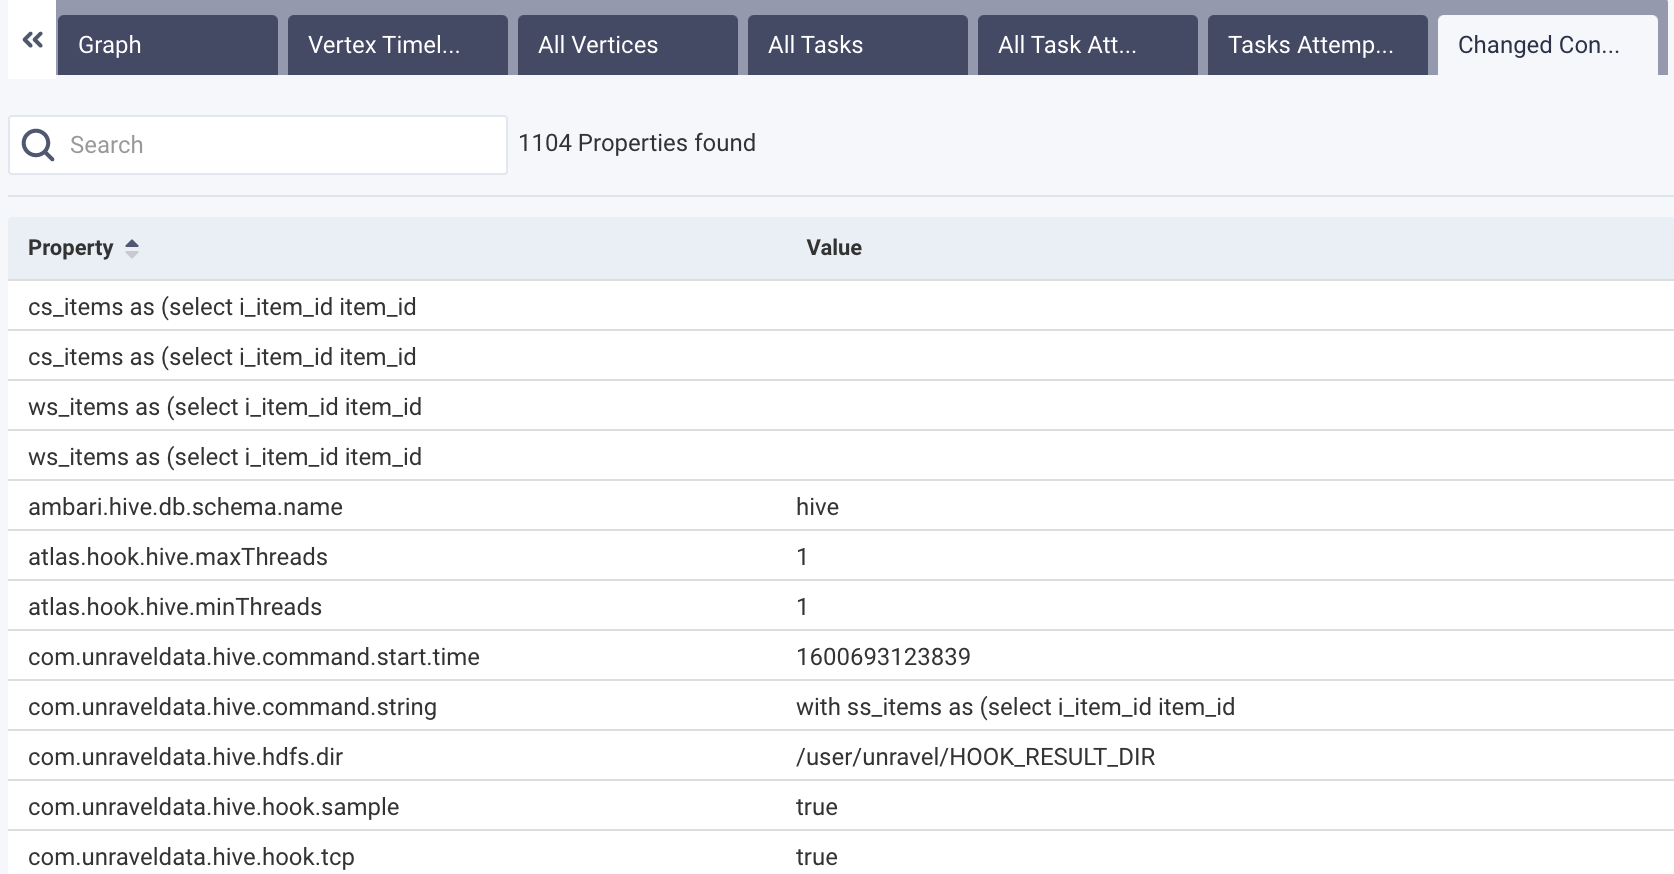Click the 1104 Properties found label
The width and height of the screenshot is (1674, 874).
click(x=637, y=143)
